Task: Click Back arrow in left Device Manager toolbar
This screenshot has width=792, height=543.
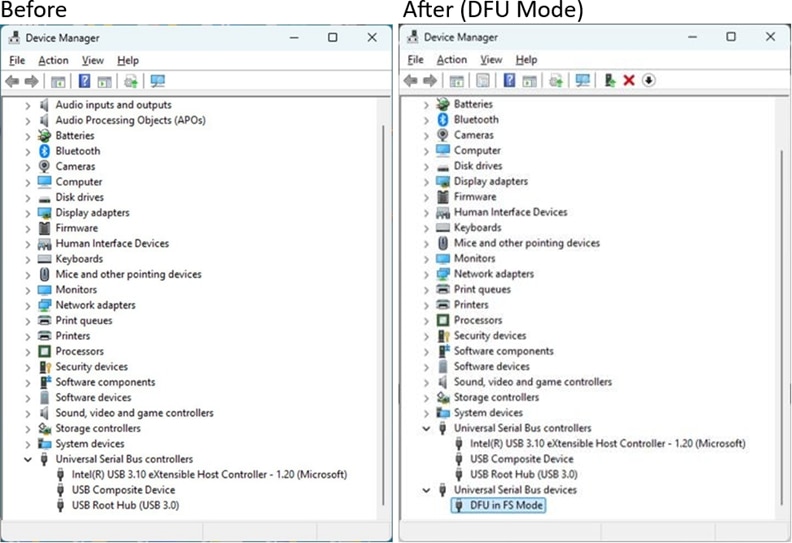Action: tap(12, 81)
